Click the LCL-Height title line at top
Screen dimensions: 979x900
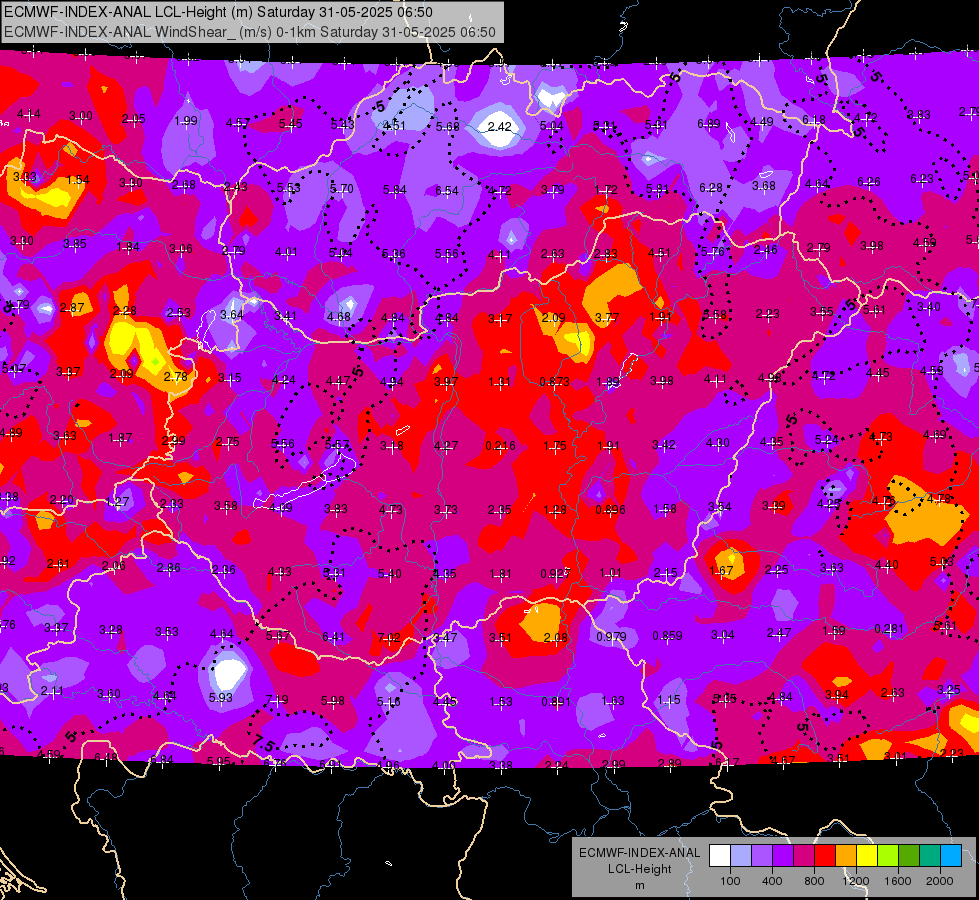tap(219, 12)
